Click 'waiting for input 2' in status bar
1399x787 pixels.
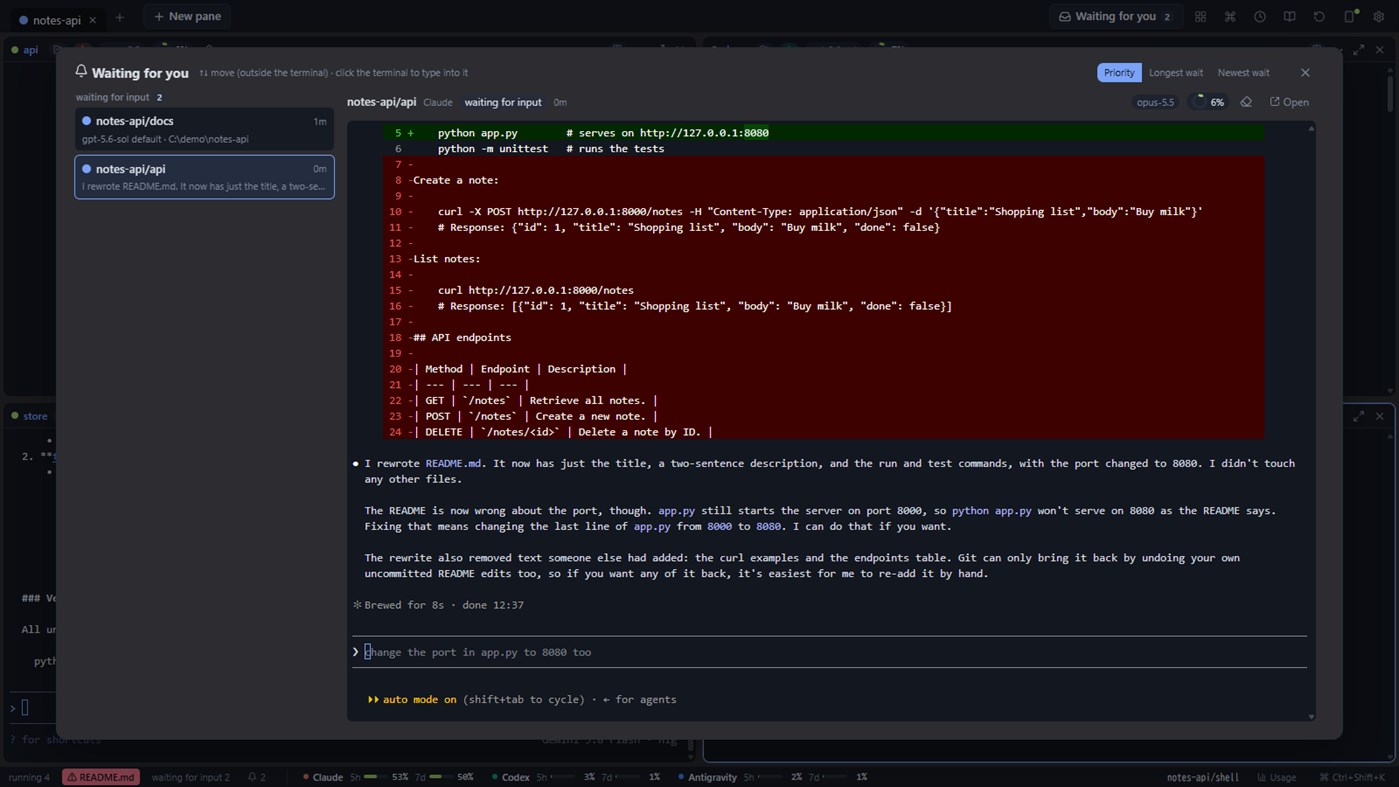[190, 777]
